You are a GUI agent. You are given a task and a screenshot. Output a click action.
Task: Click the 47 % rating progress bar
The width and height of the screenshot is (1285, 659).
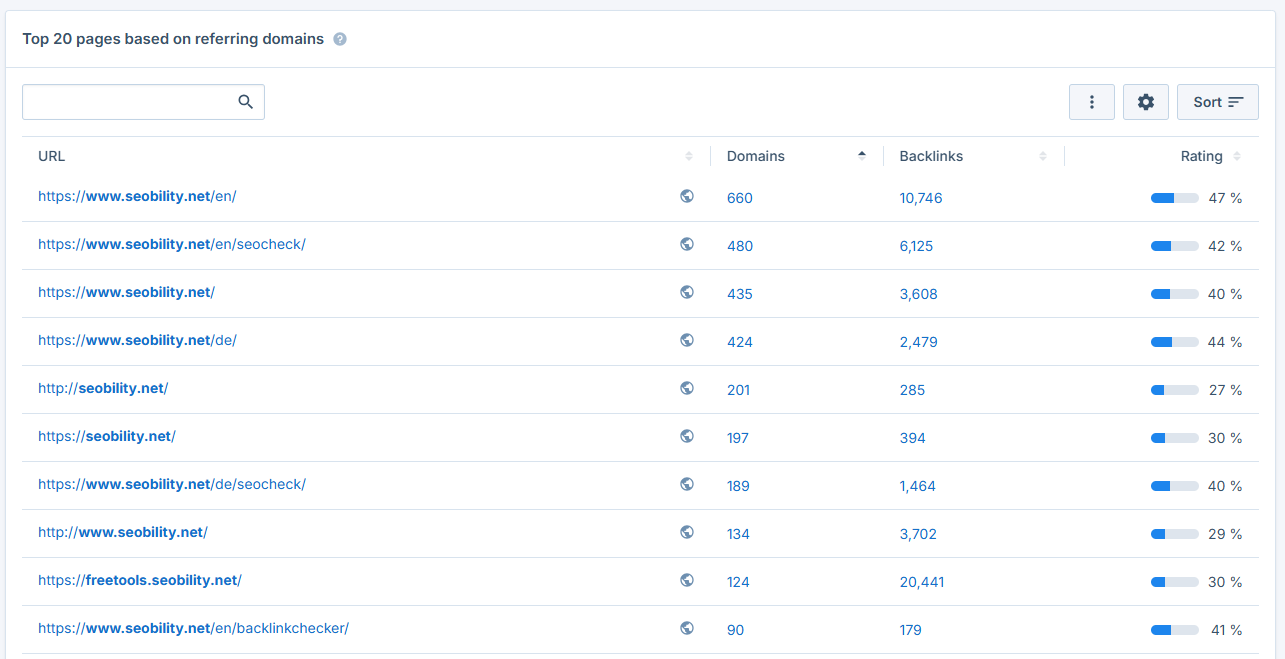point(1173,197)
